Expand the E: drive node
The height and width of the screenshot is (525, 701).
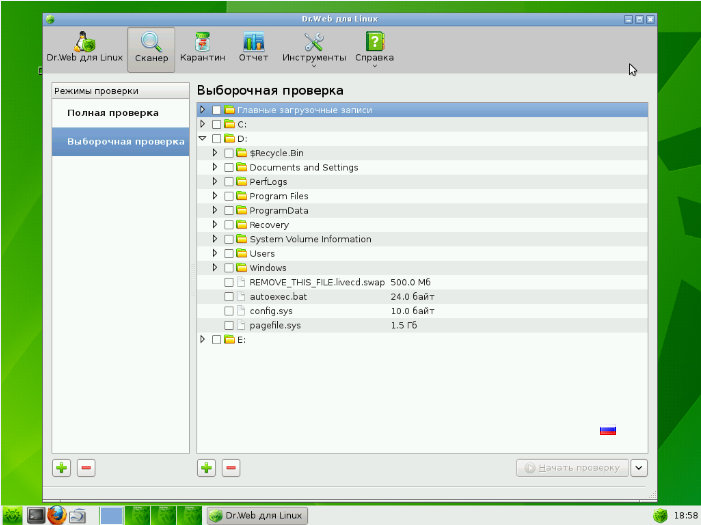203,339
